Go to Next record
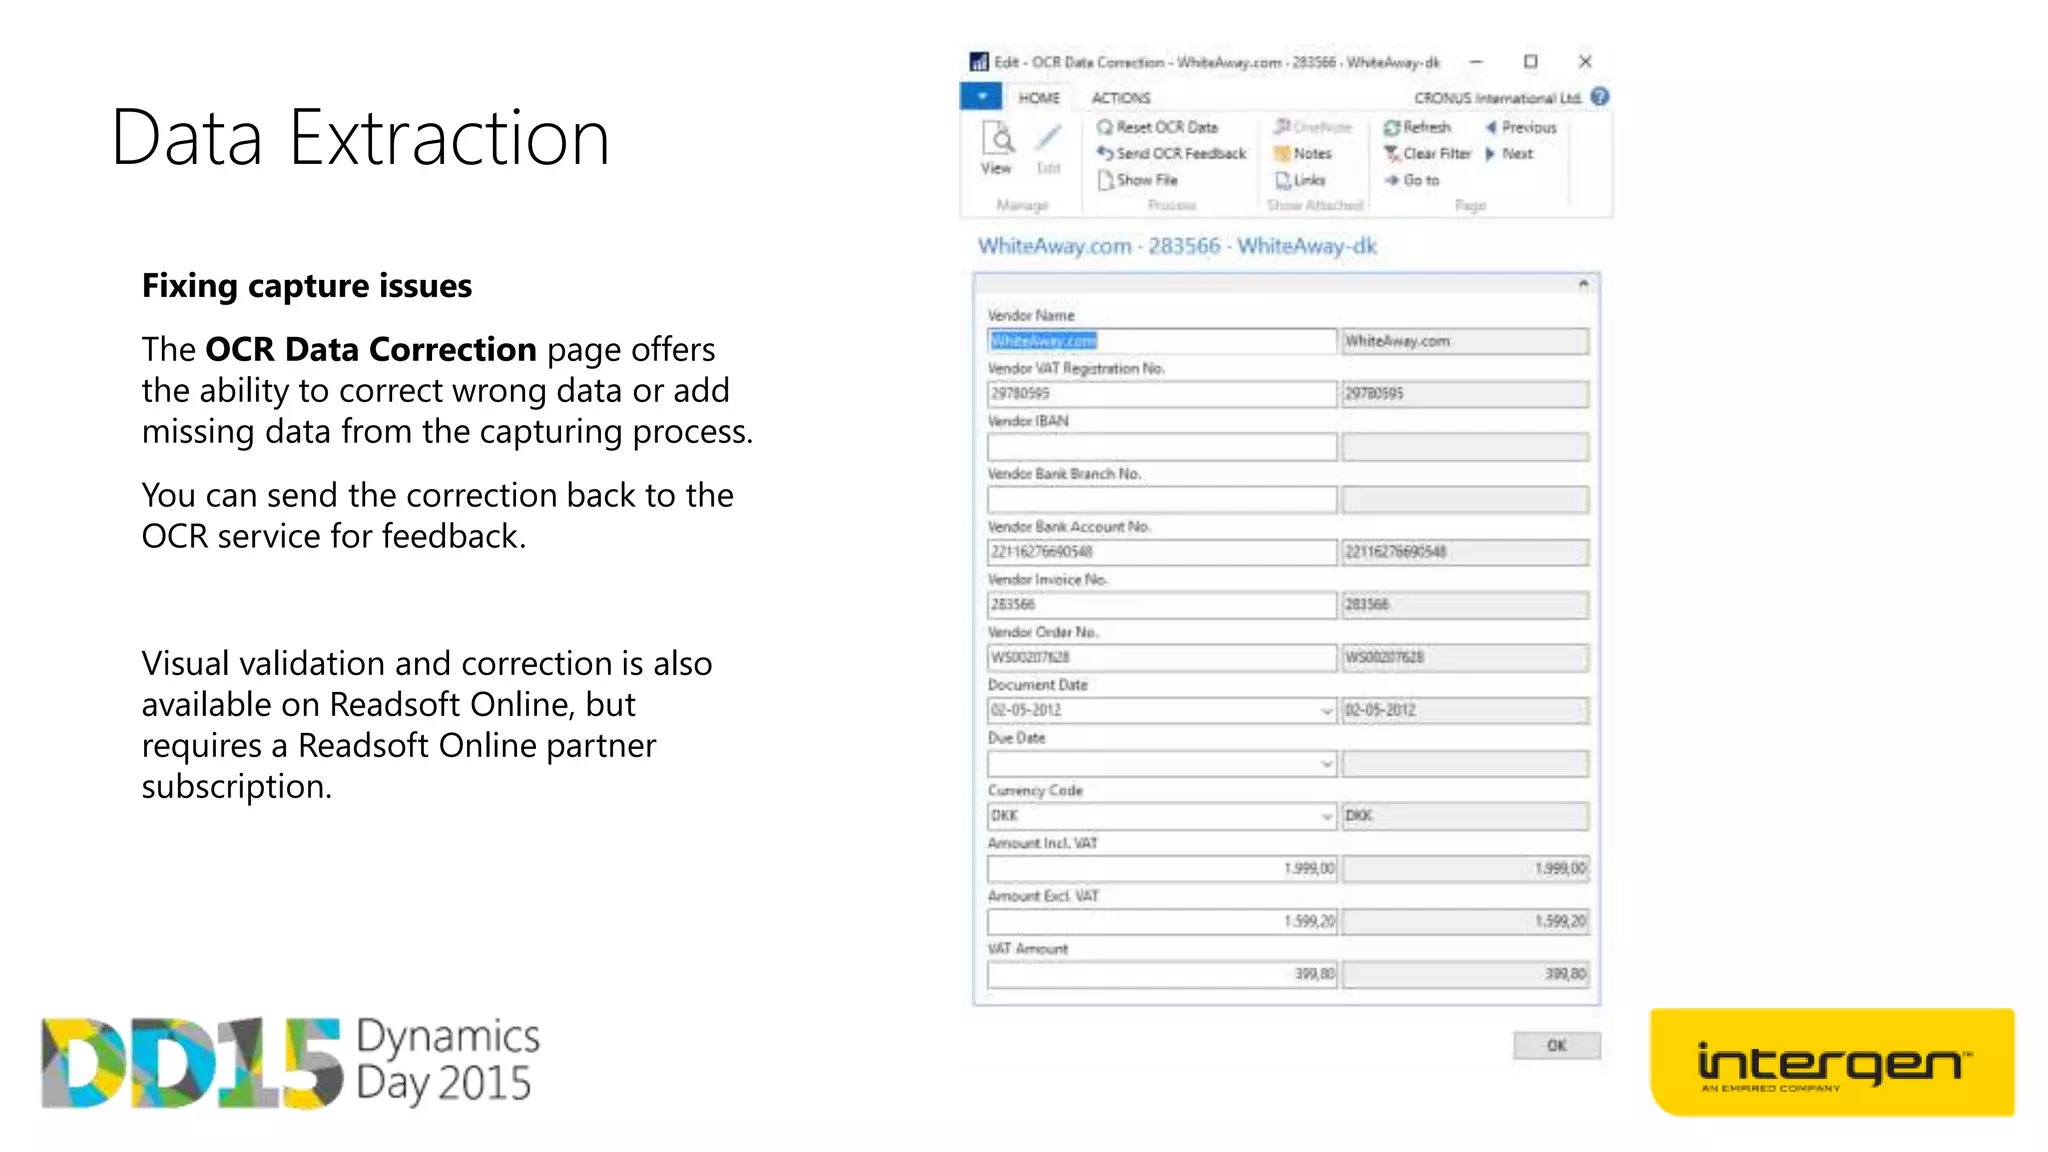 point(1509,153)
